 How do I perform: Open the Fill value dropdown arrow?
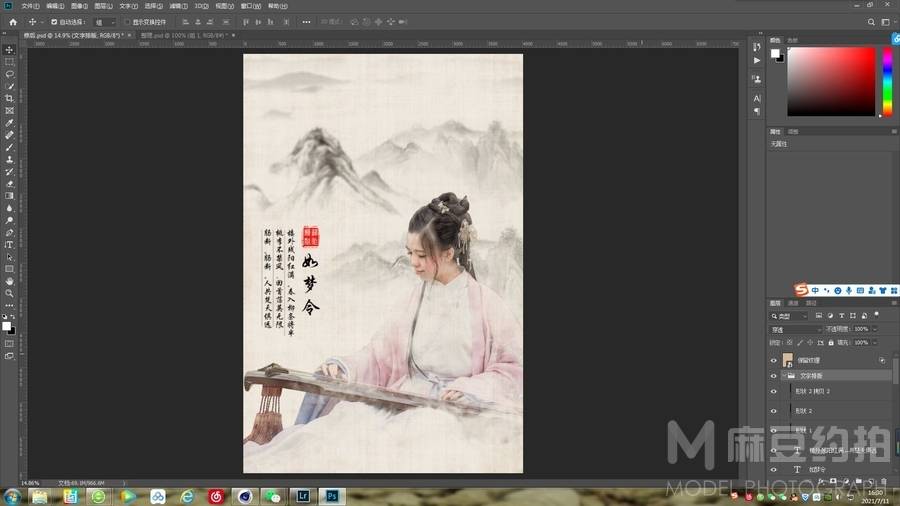click(x=875, y=342)
